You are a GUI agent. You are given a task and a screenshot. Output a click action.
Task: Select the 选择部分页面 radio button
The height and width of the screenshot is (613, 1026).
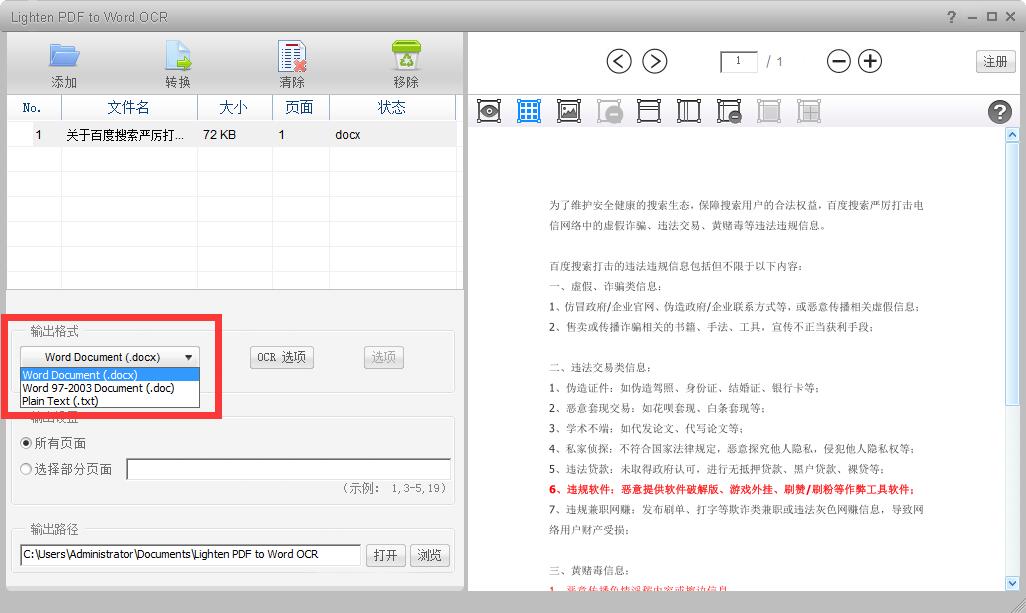click(26, 469)
